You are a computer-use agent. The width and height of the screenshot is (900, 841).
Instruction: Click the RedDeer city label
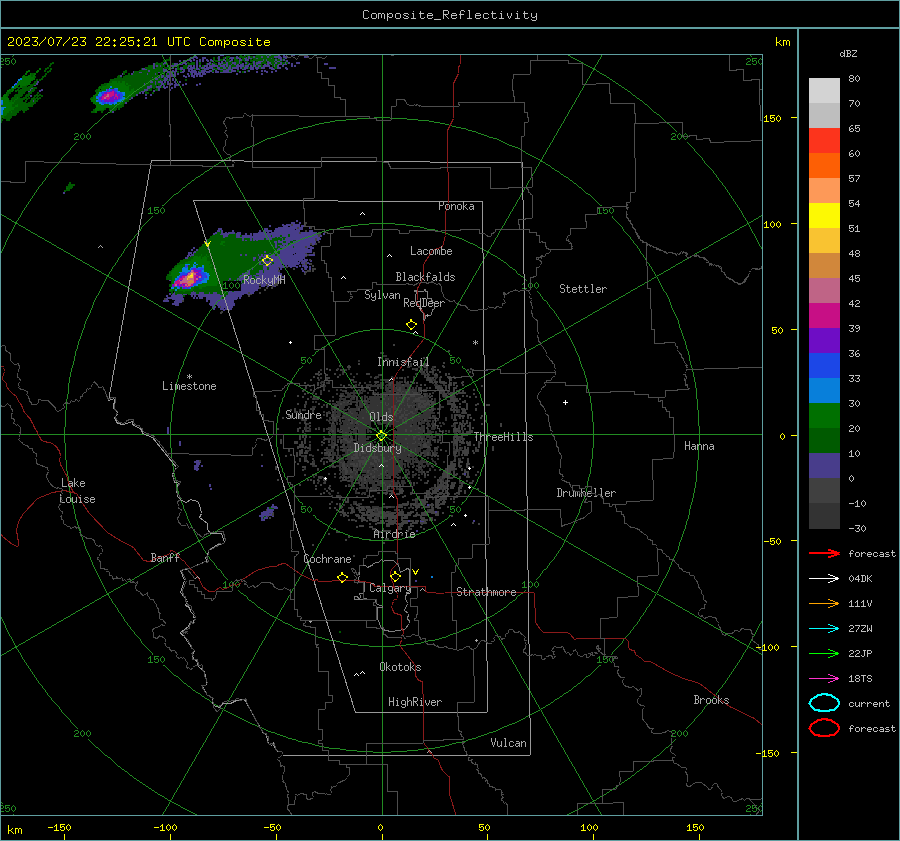(x=424, y=303)
